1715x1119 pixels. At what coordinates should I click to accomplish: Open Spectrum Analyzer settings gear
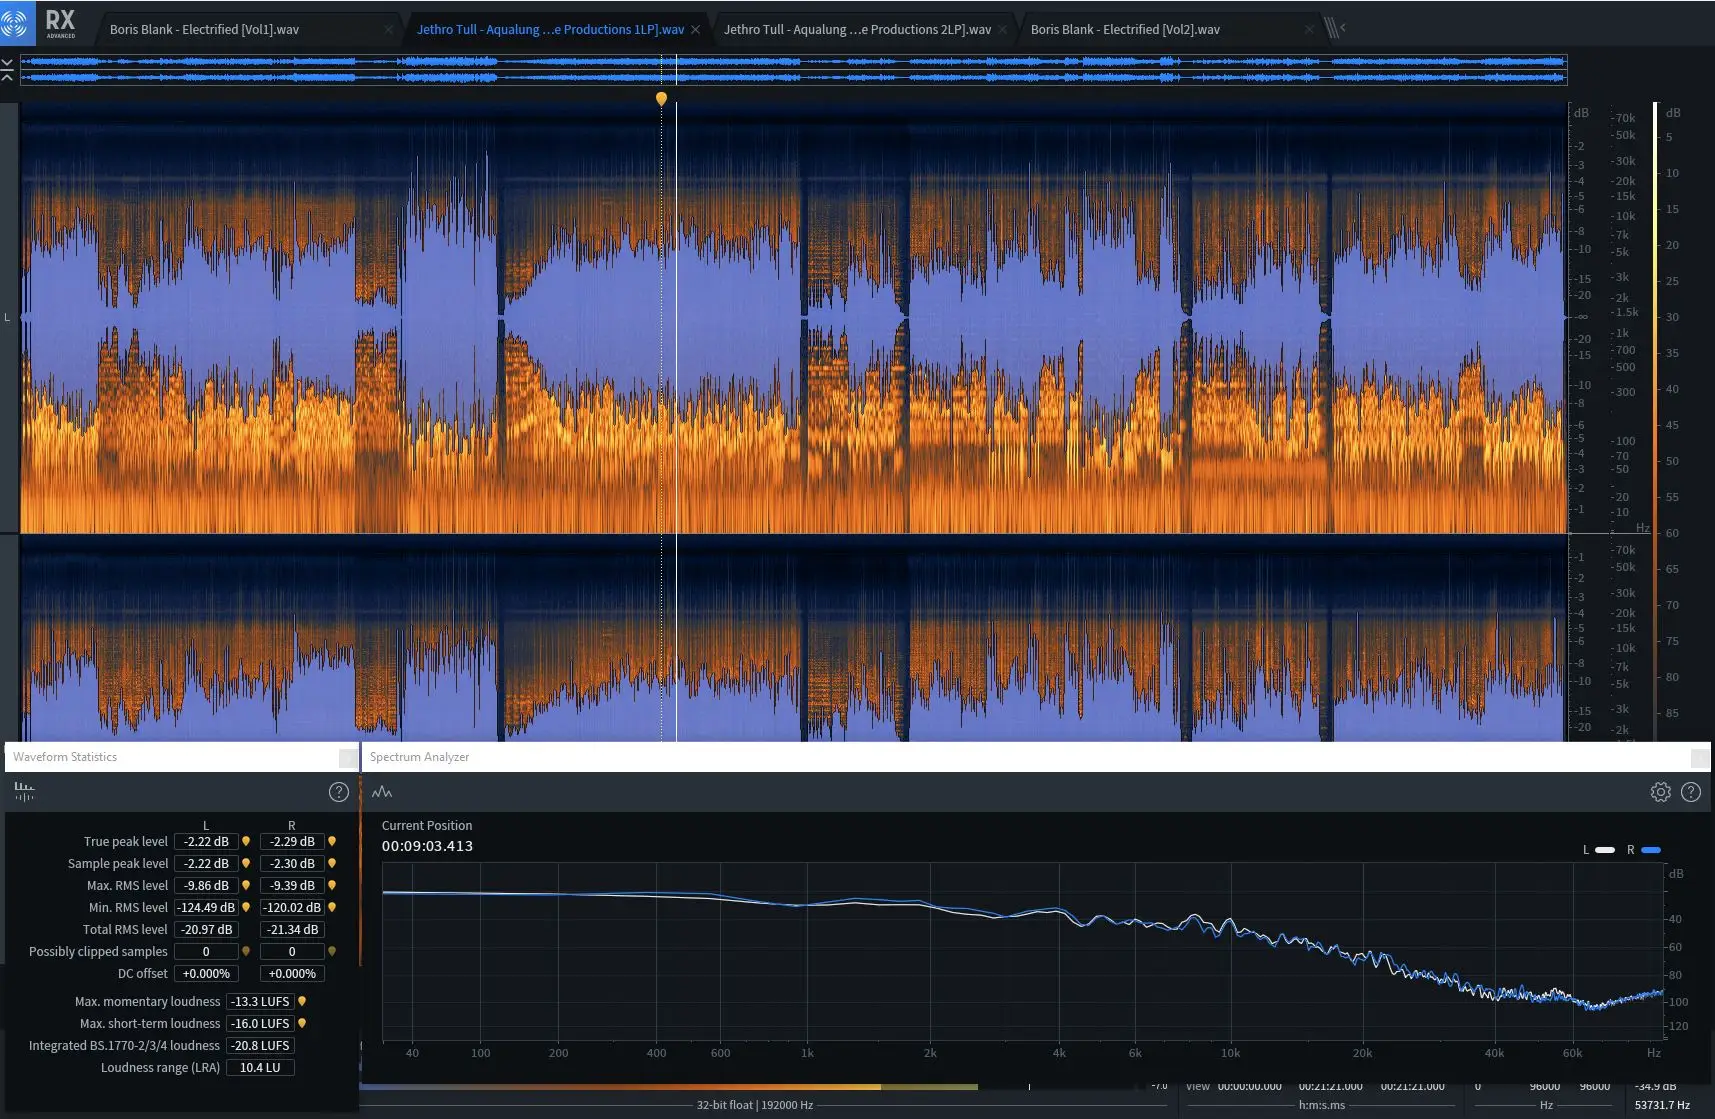click(x=1660, y=792)
